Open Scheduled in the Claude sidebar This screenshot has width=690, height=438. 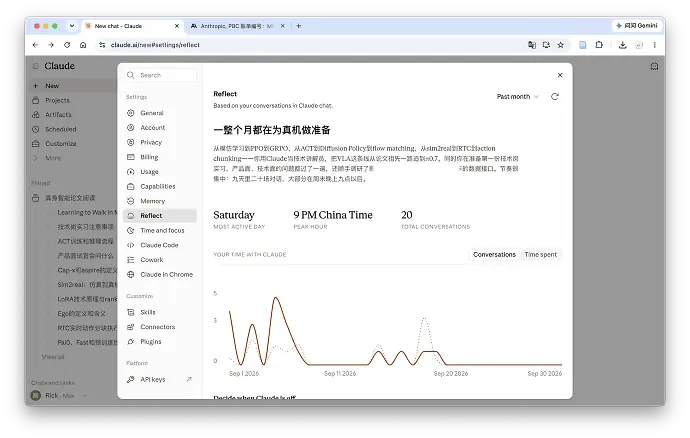click(x=60, y=129)
